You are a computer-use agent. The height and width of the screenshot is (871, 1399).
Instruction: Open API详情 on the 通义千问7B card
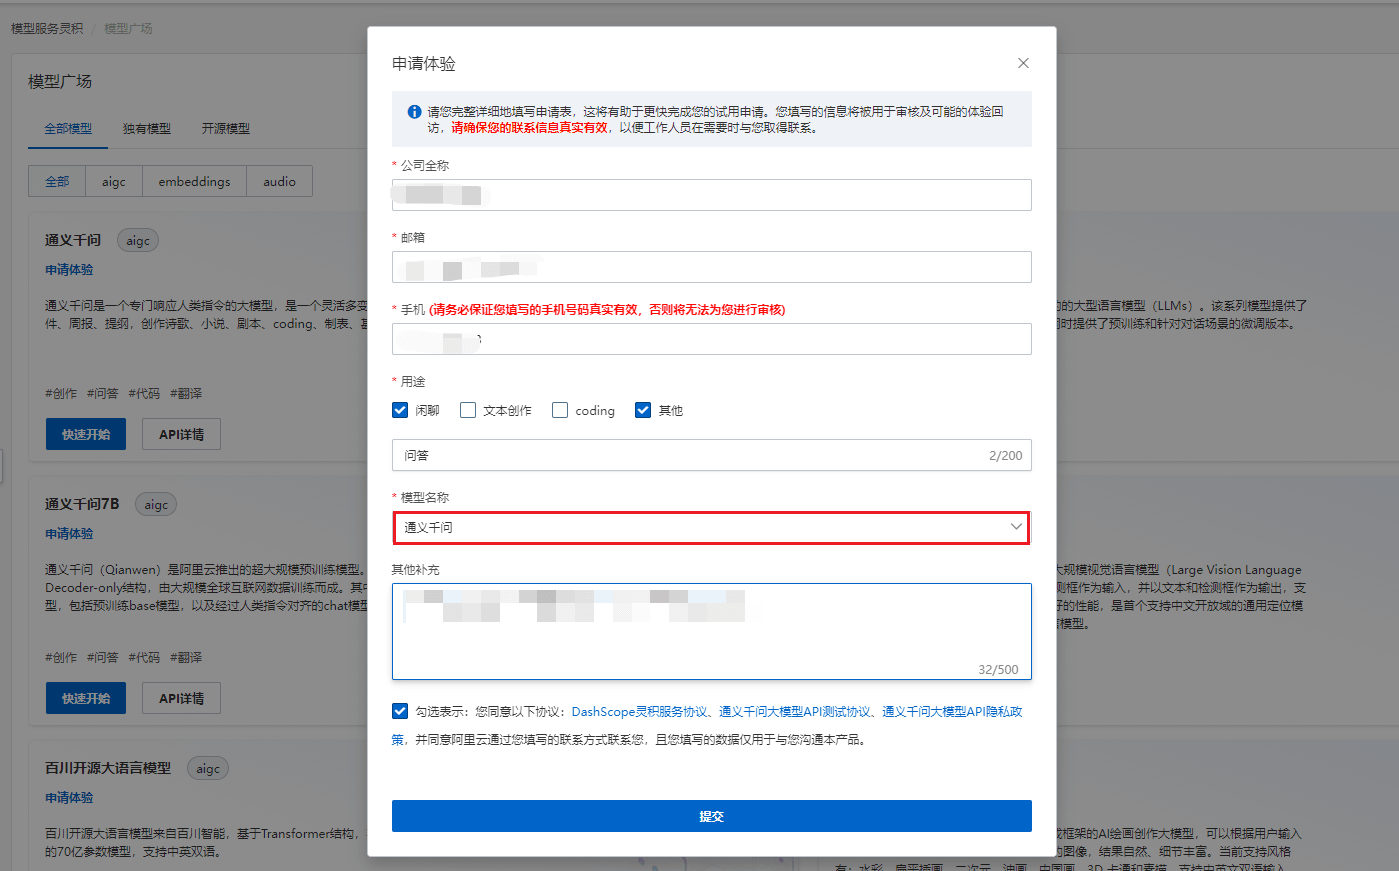[x=181, y=698]
